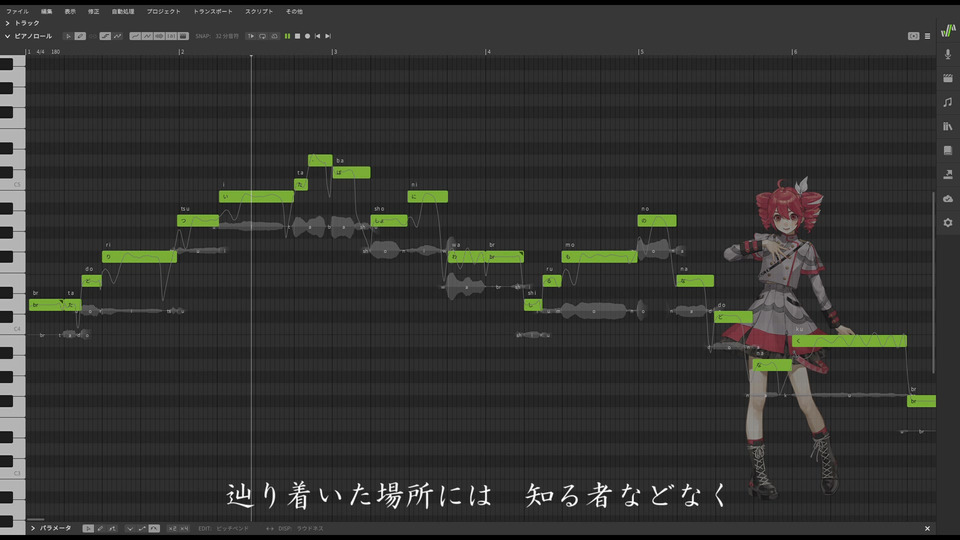
Task: Pause playback with the green pause button
Action: click(x=287, y=36)
